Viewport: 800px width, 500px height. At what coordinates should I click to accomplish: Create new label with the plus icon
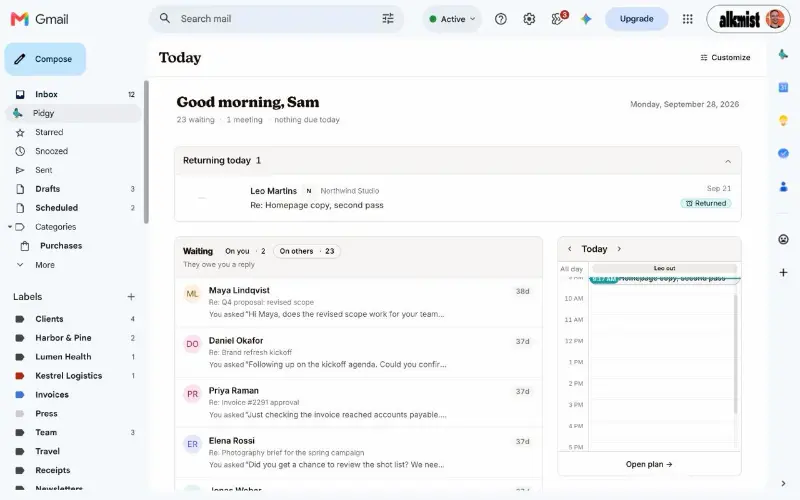coord(131,296)
